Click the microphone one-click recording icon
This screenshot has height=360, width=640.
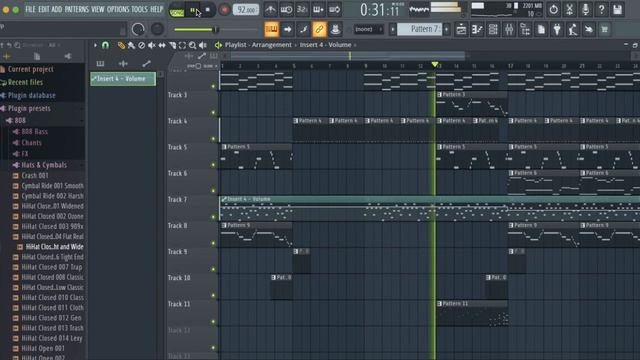pos(585,9)
